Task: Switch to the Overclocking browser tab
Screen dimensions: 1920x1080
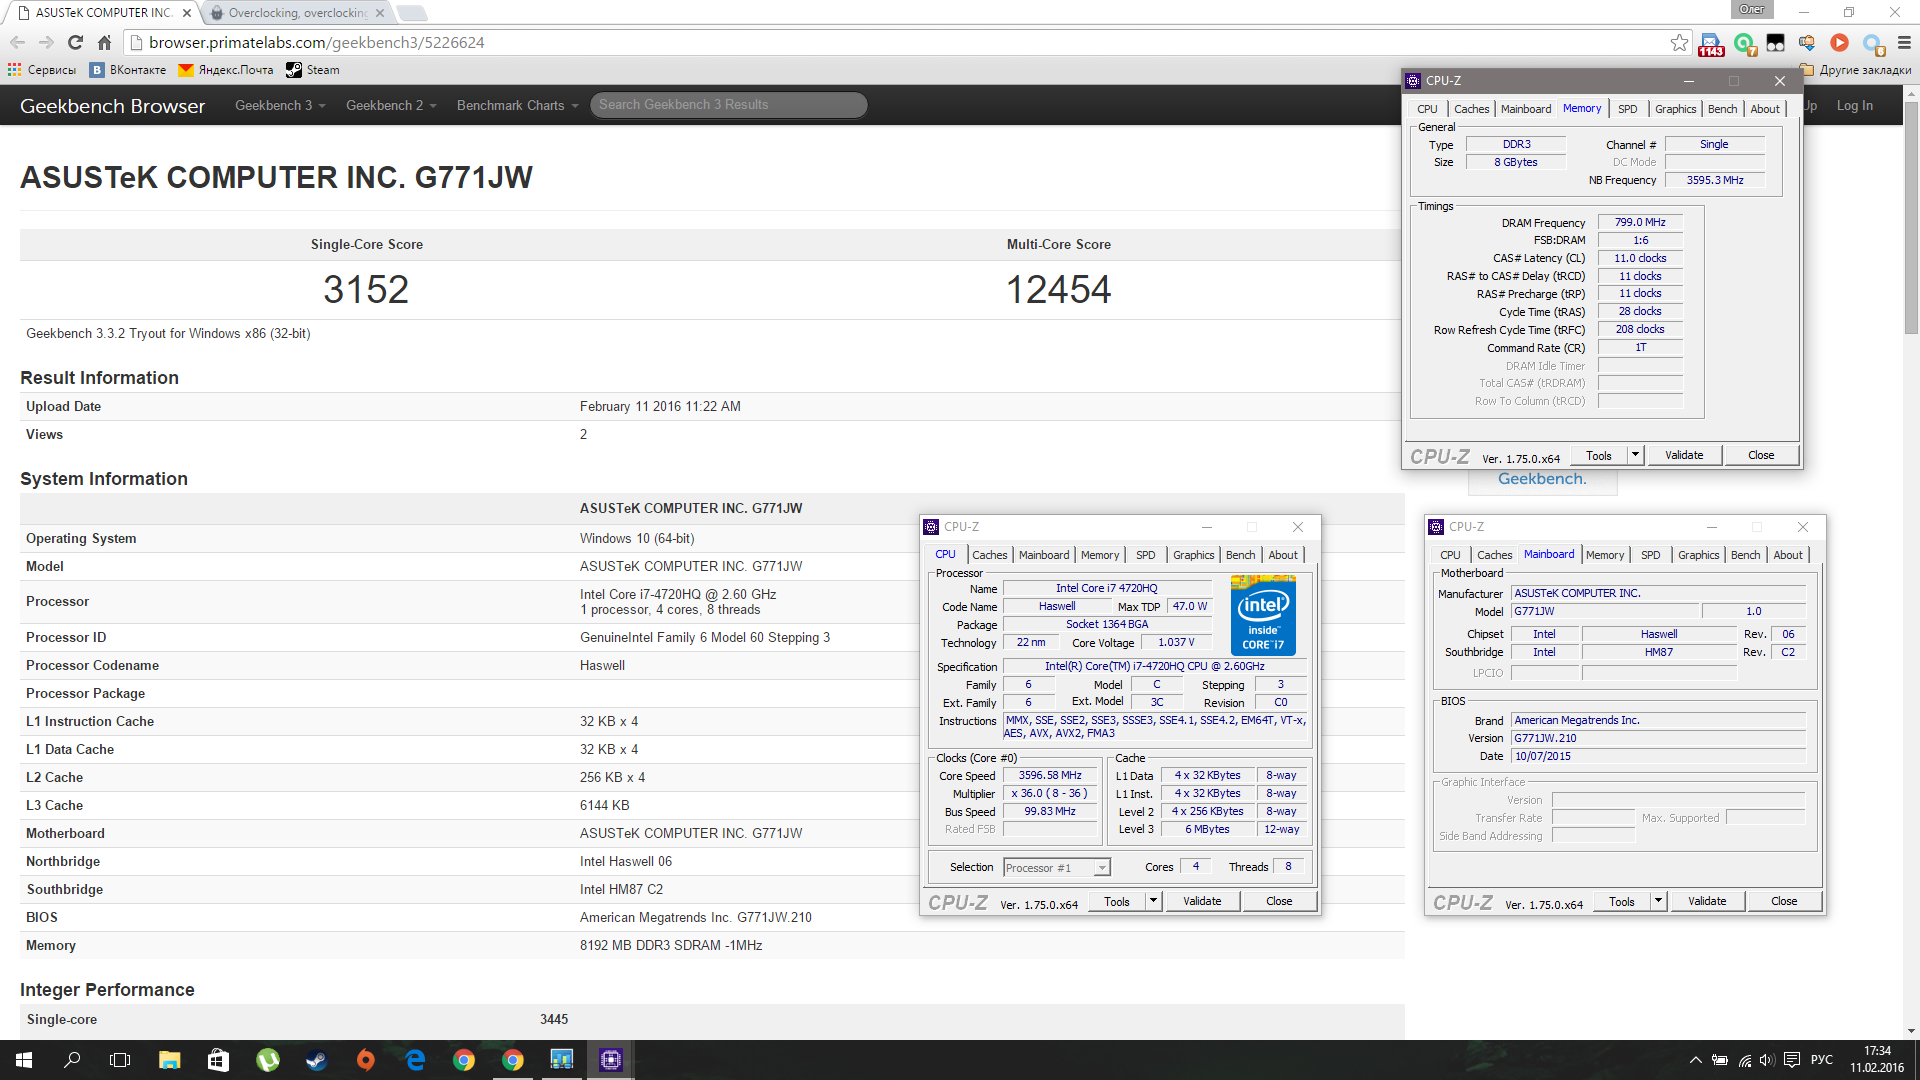Action: pyautogui.click(x=296, y=13)
